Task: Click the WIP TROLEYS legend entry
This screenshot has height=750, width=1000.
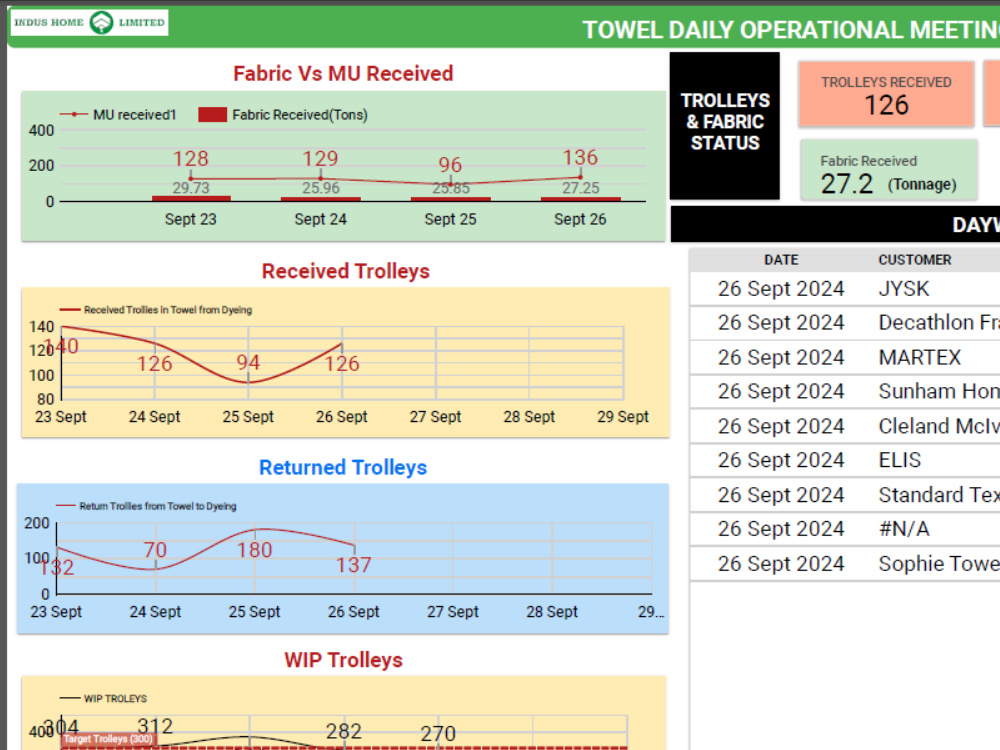Action: pyautogui.click(x=103, y=698)
